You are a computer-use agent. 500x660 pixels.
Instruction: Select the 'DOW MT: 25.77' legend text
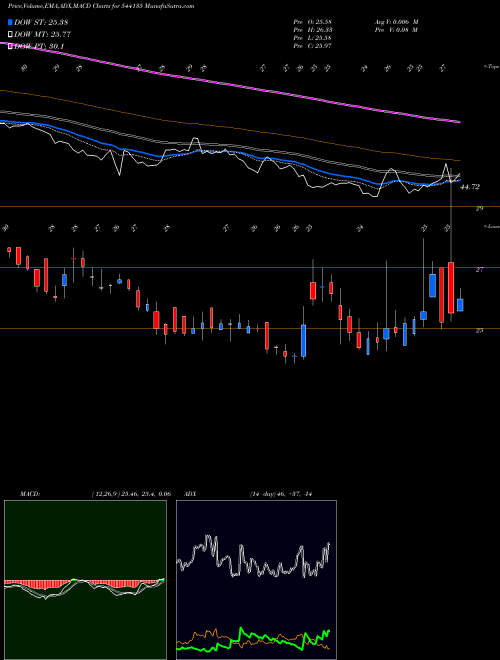[43, 35]
